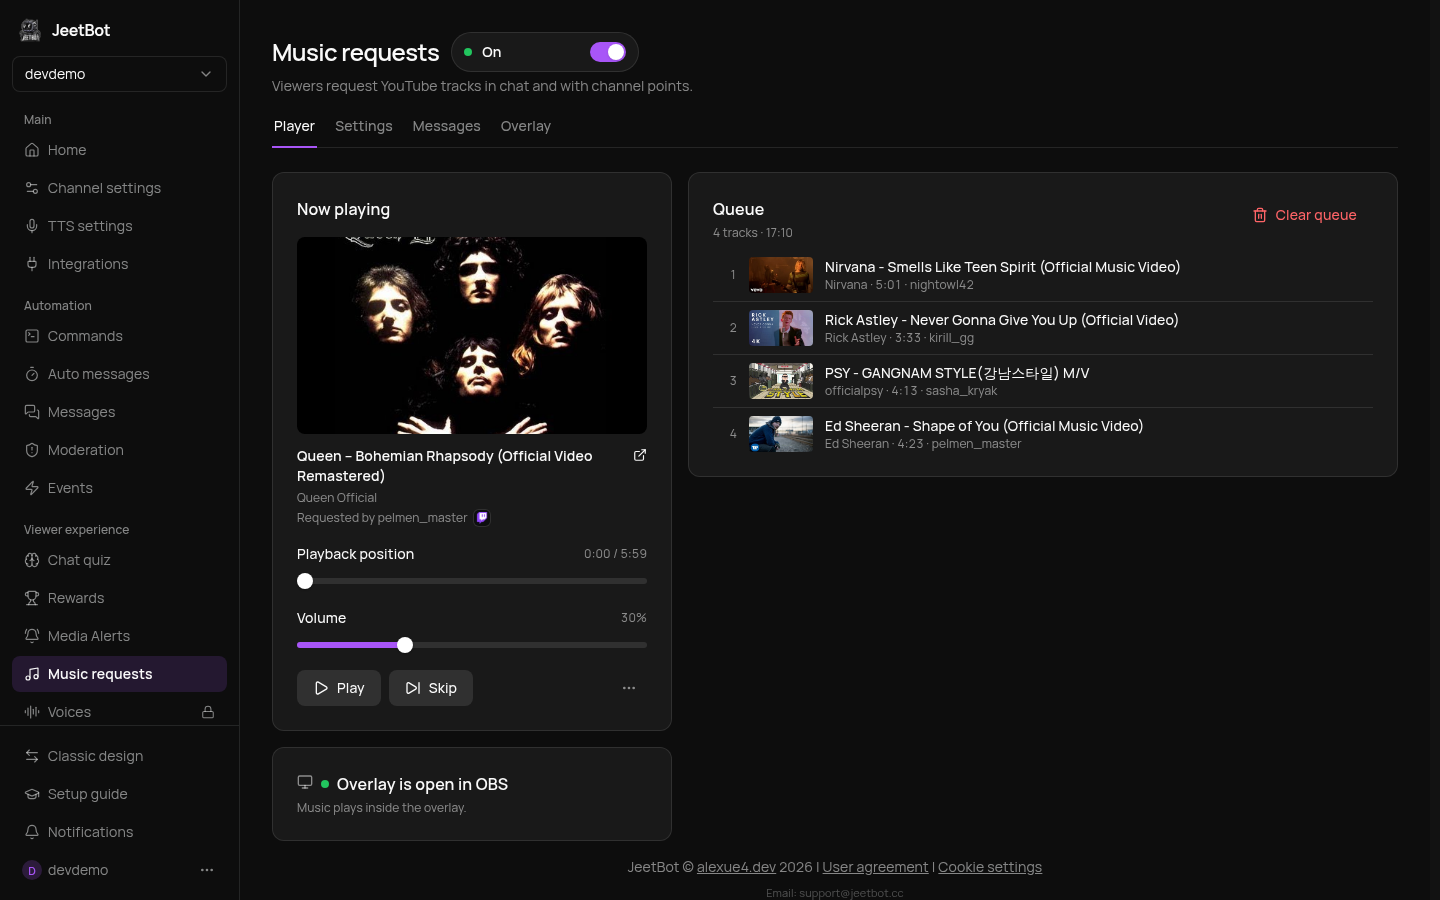Open Music requests in sidebar

coord(119,674)
